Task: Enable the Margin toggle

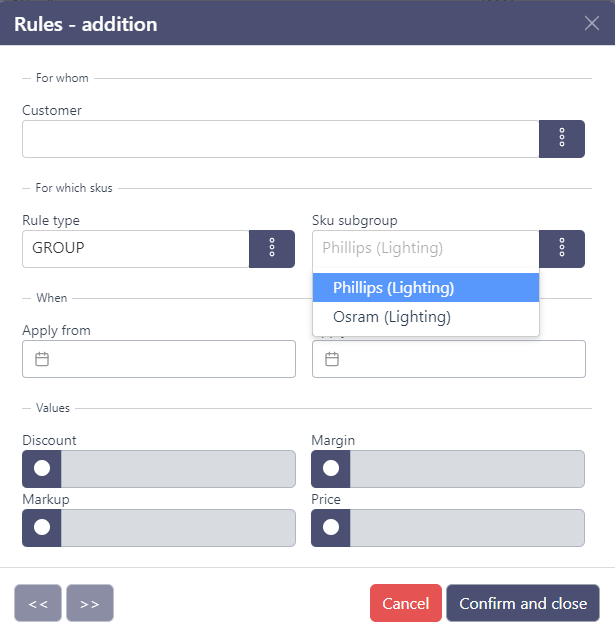Action: coord(331,469)
